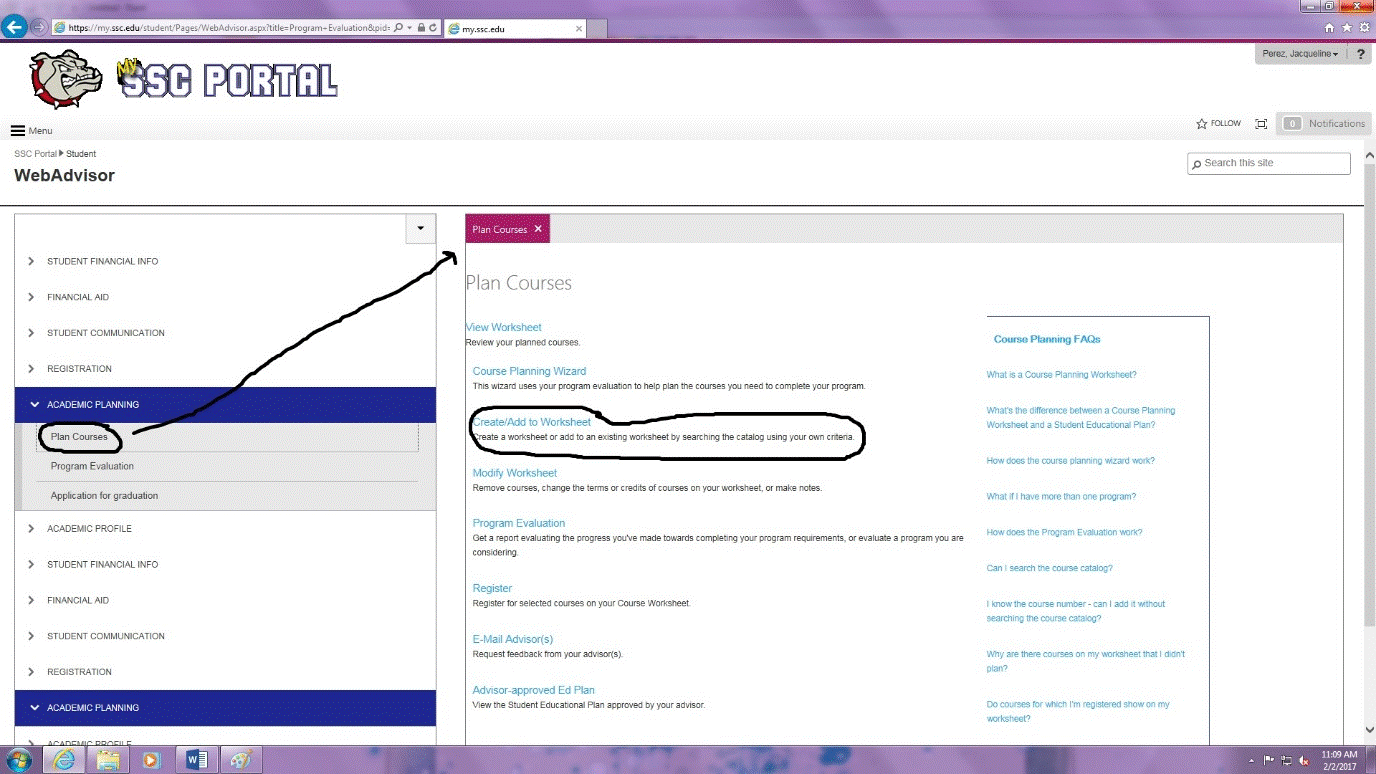Click the SSC Portal breadcrumb link
Viewport: 1376px width, 774px height.
coord(35,154)
